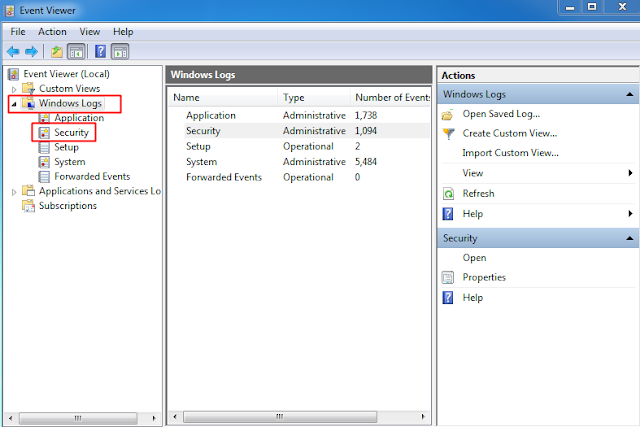Sort by the Name column header

(x=222, y=98)
